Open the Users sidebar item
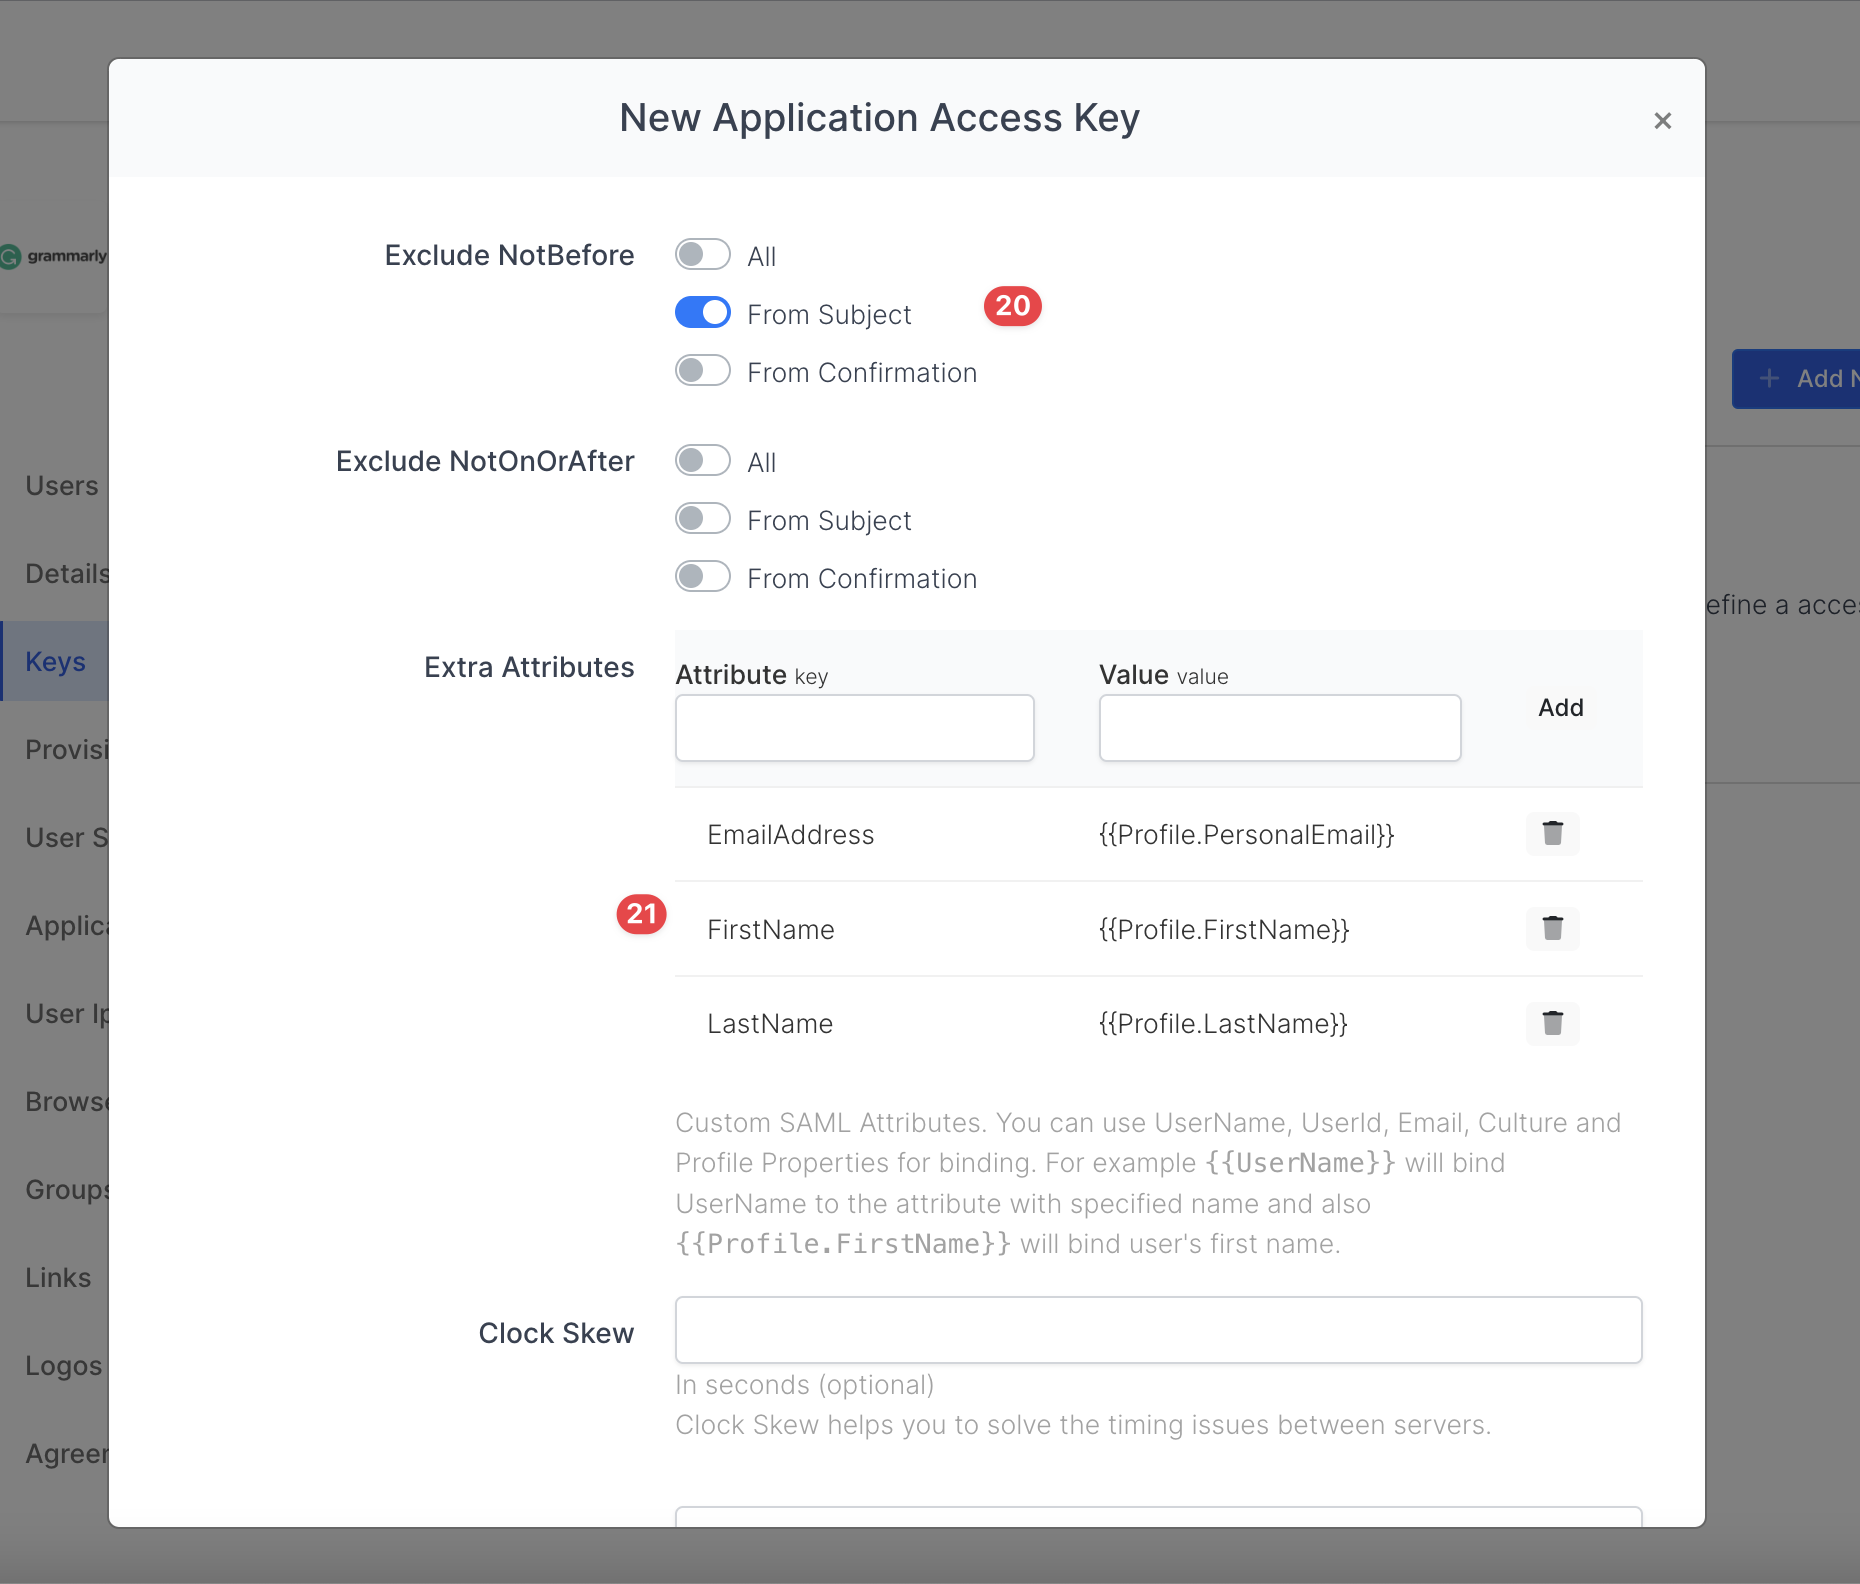This screenshot has height=1584, width=1860. 61,486
